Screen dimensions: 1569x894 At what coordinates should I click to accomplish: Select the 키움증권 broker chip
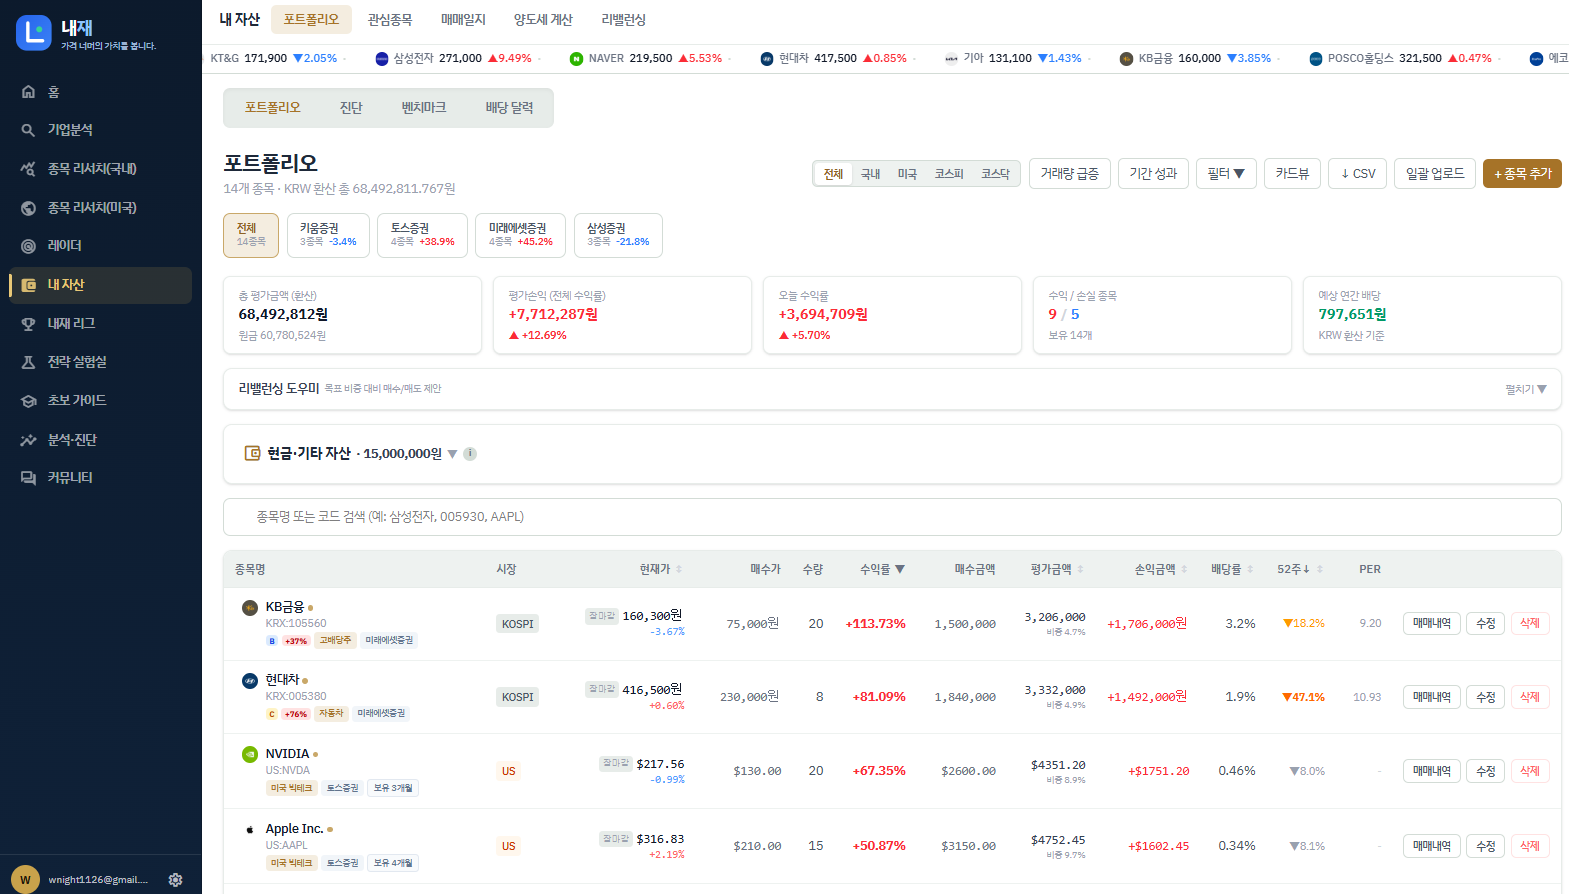(x=328, y=235)
